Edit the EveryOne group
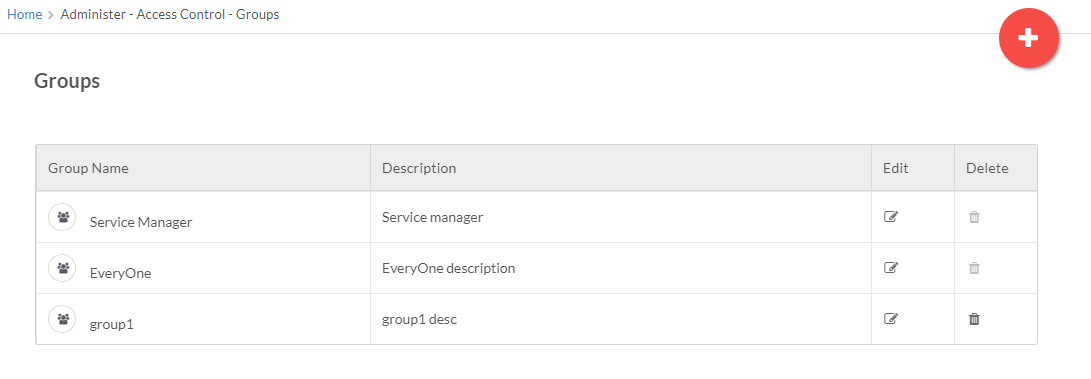The height and width of the screenshot is (379, 1091). (x=891, y=268)
